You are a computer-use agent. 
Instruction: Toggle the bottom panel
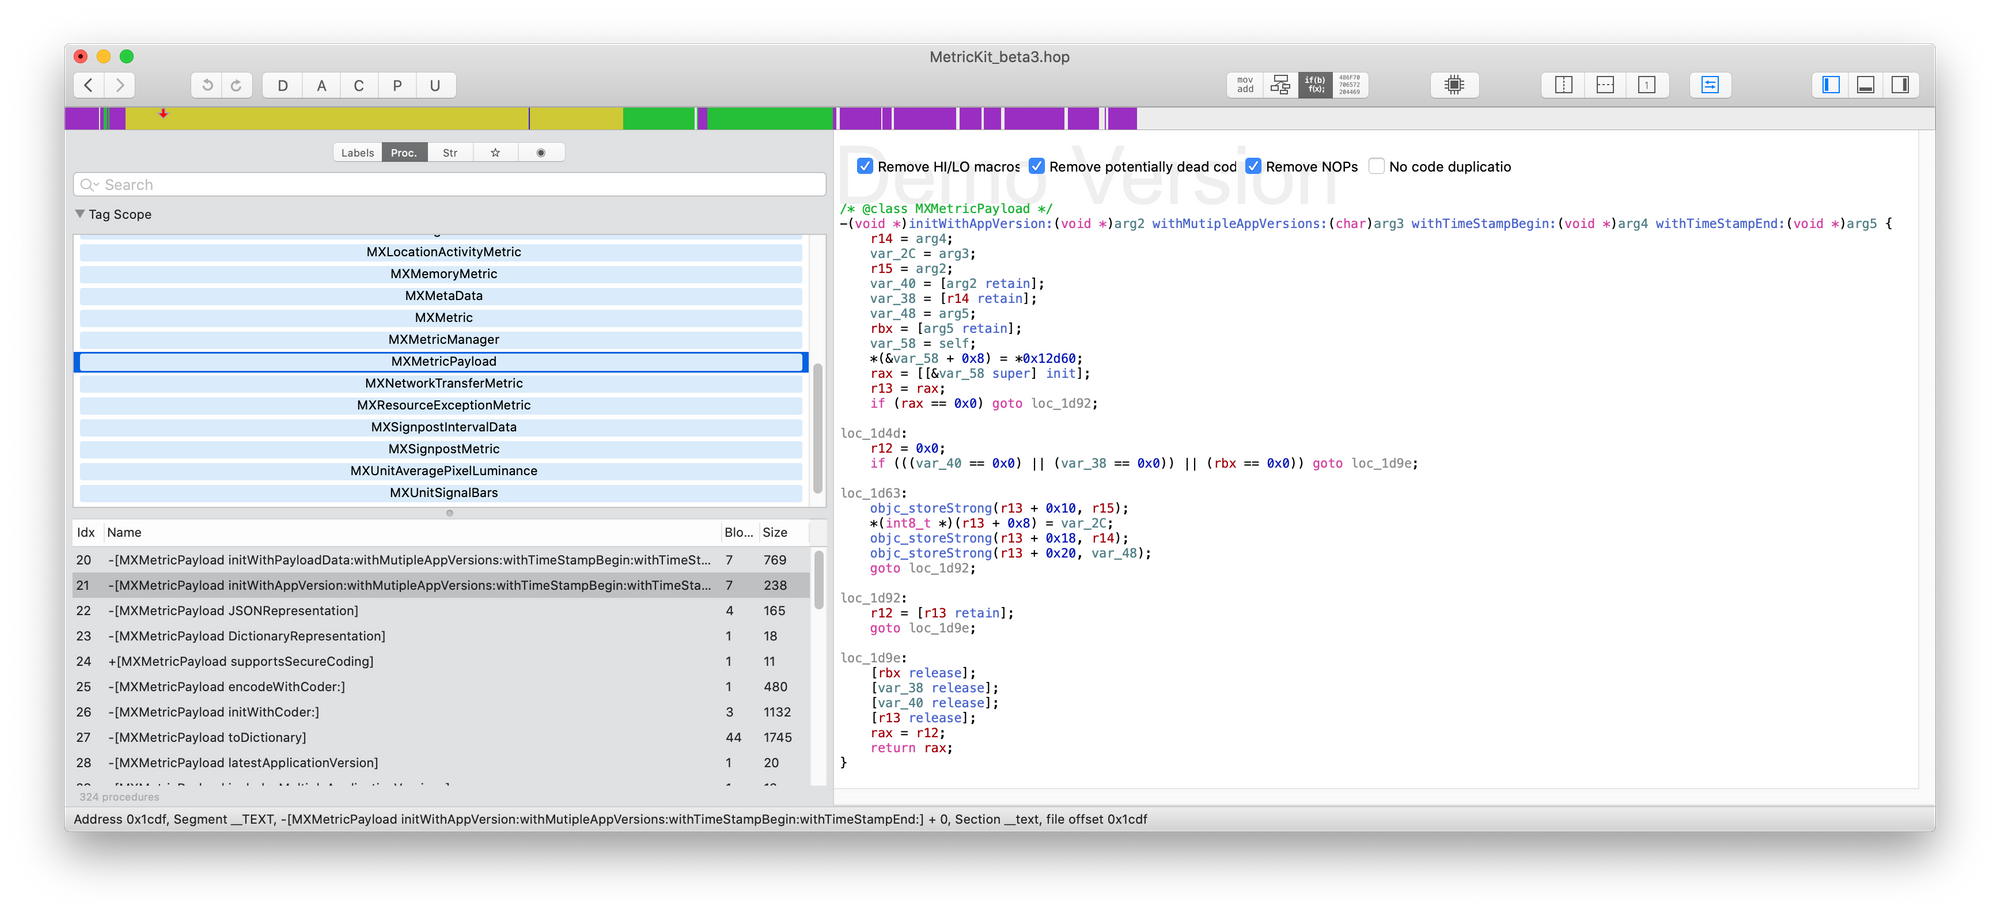click(x=1866, y=85)
